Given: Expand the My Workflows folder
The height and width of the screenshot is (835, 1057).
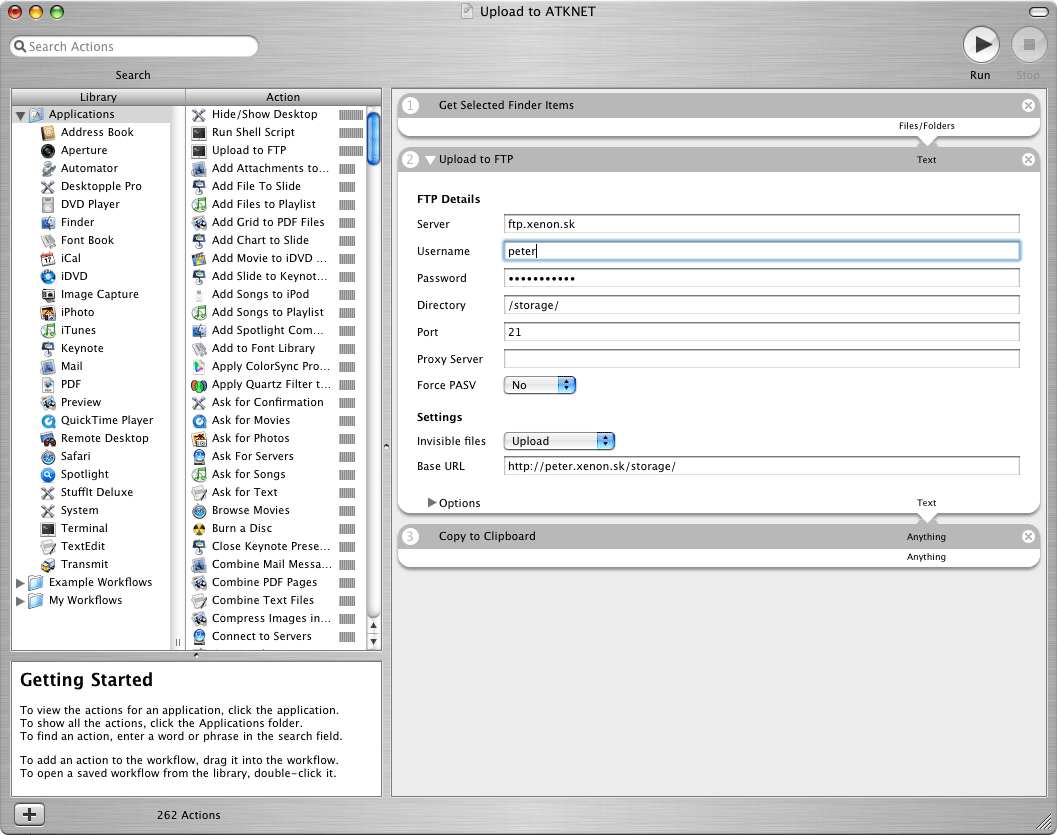Looking at the screenshot, I should [x=20, y=600].
